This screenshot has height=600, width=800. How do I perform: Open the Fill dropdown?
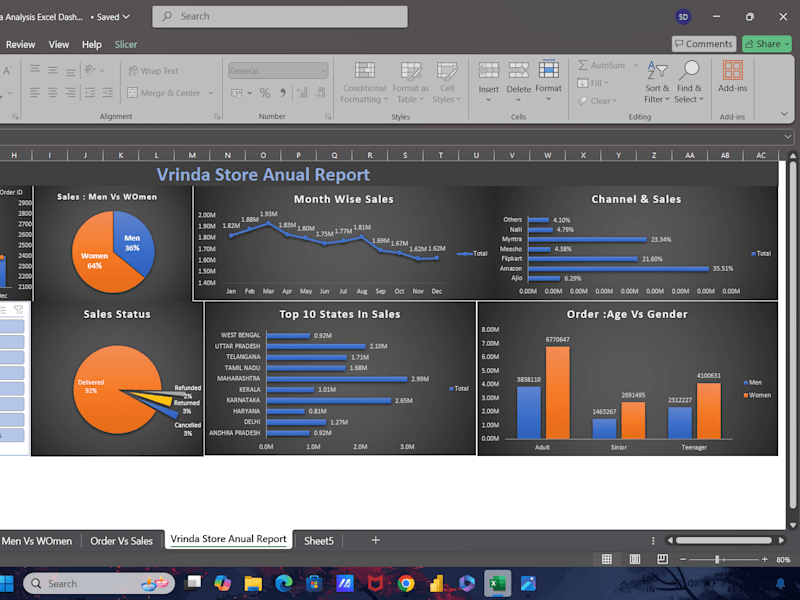(x=593, y=83)
